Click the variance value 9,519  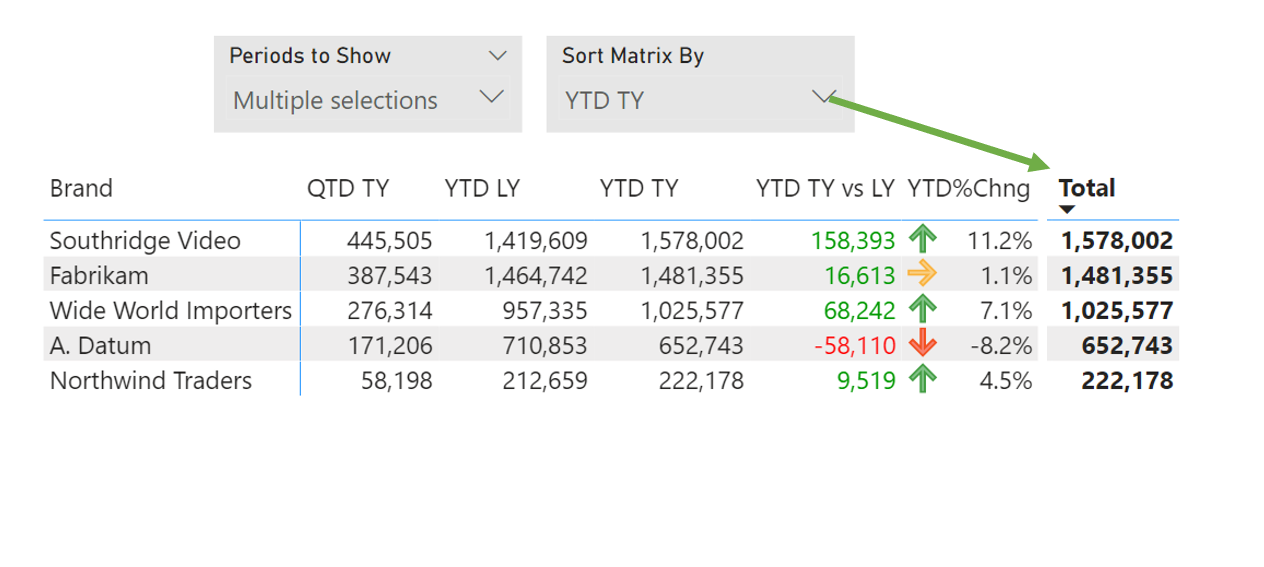[x=867, y=381]
